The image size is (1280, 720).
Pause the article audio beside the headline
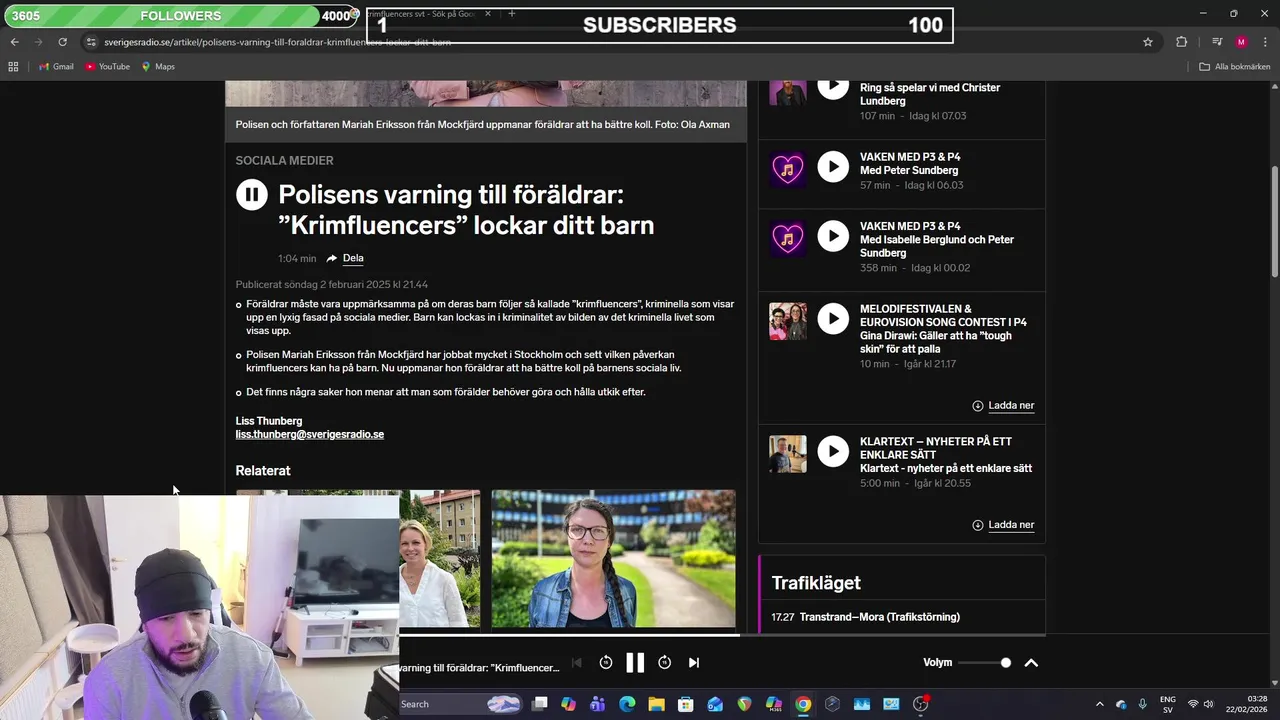point(252,194)
